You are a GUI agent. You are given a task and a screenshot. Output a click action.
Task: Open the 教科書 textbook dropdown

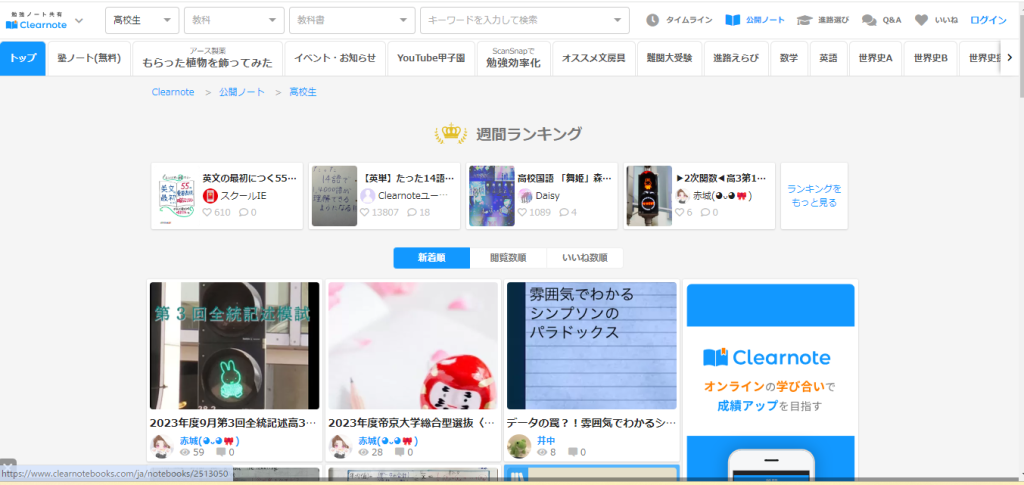[x=351, y=20]
